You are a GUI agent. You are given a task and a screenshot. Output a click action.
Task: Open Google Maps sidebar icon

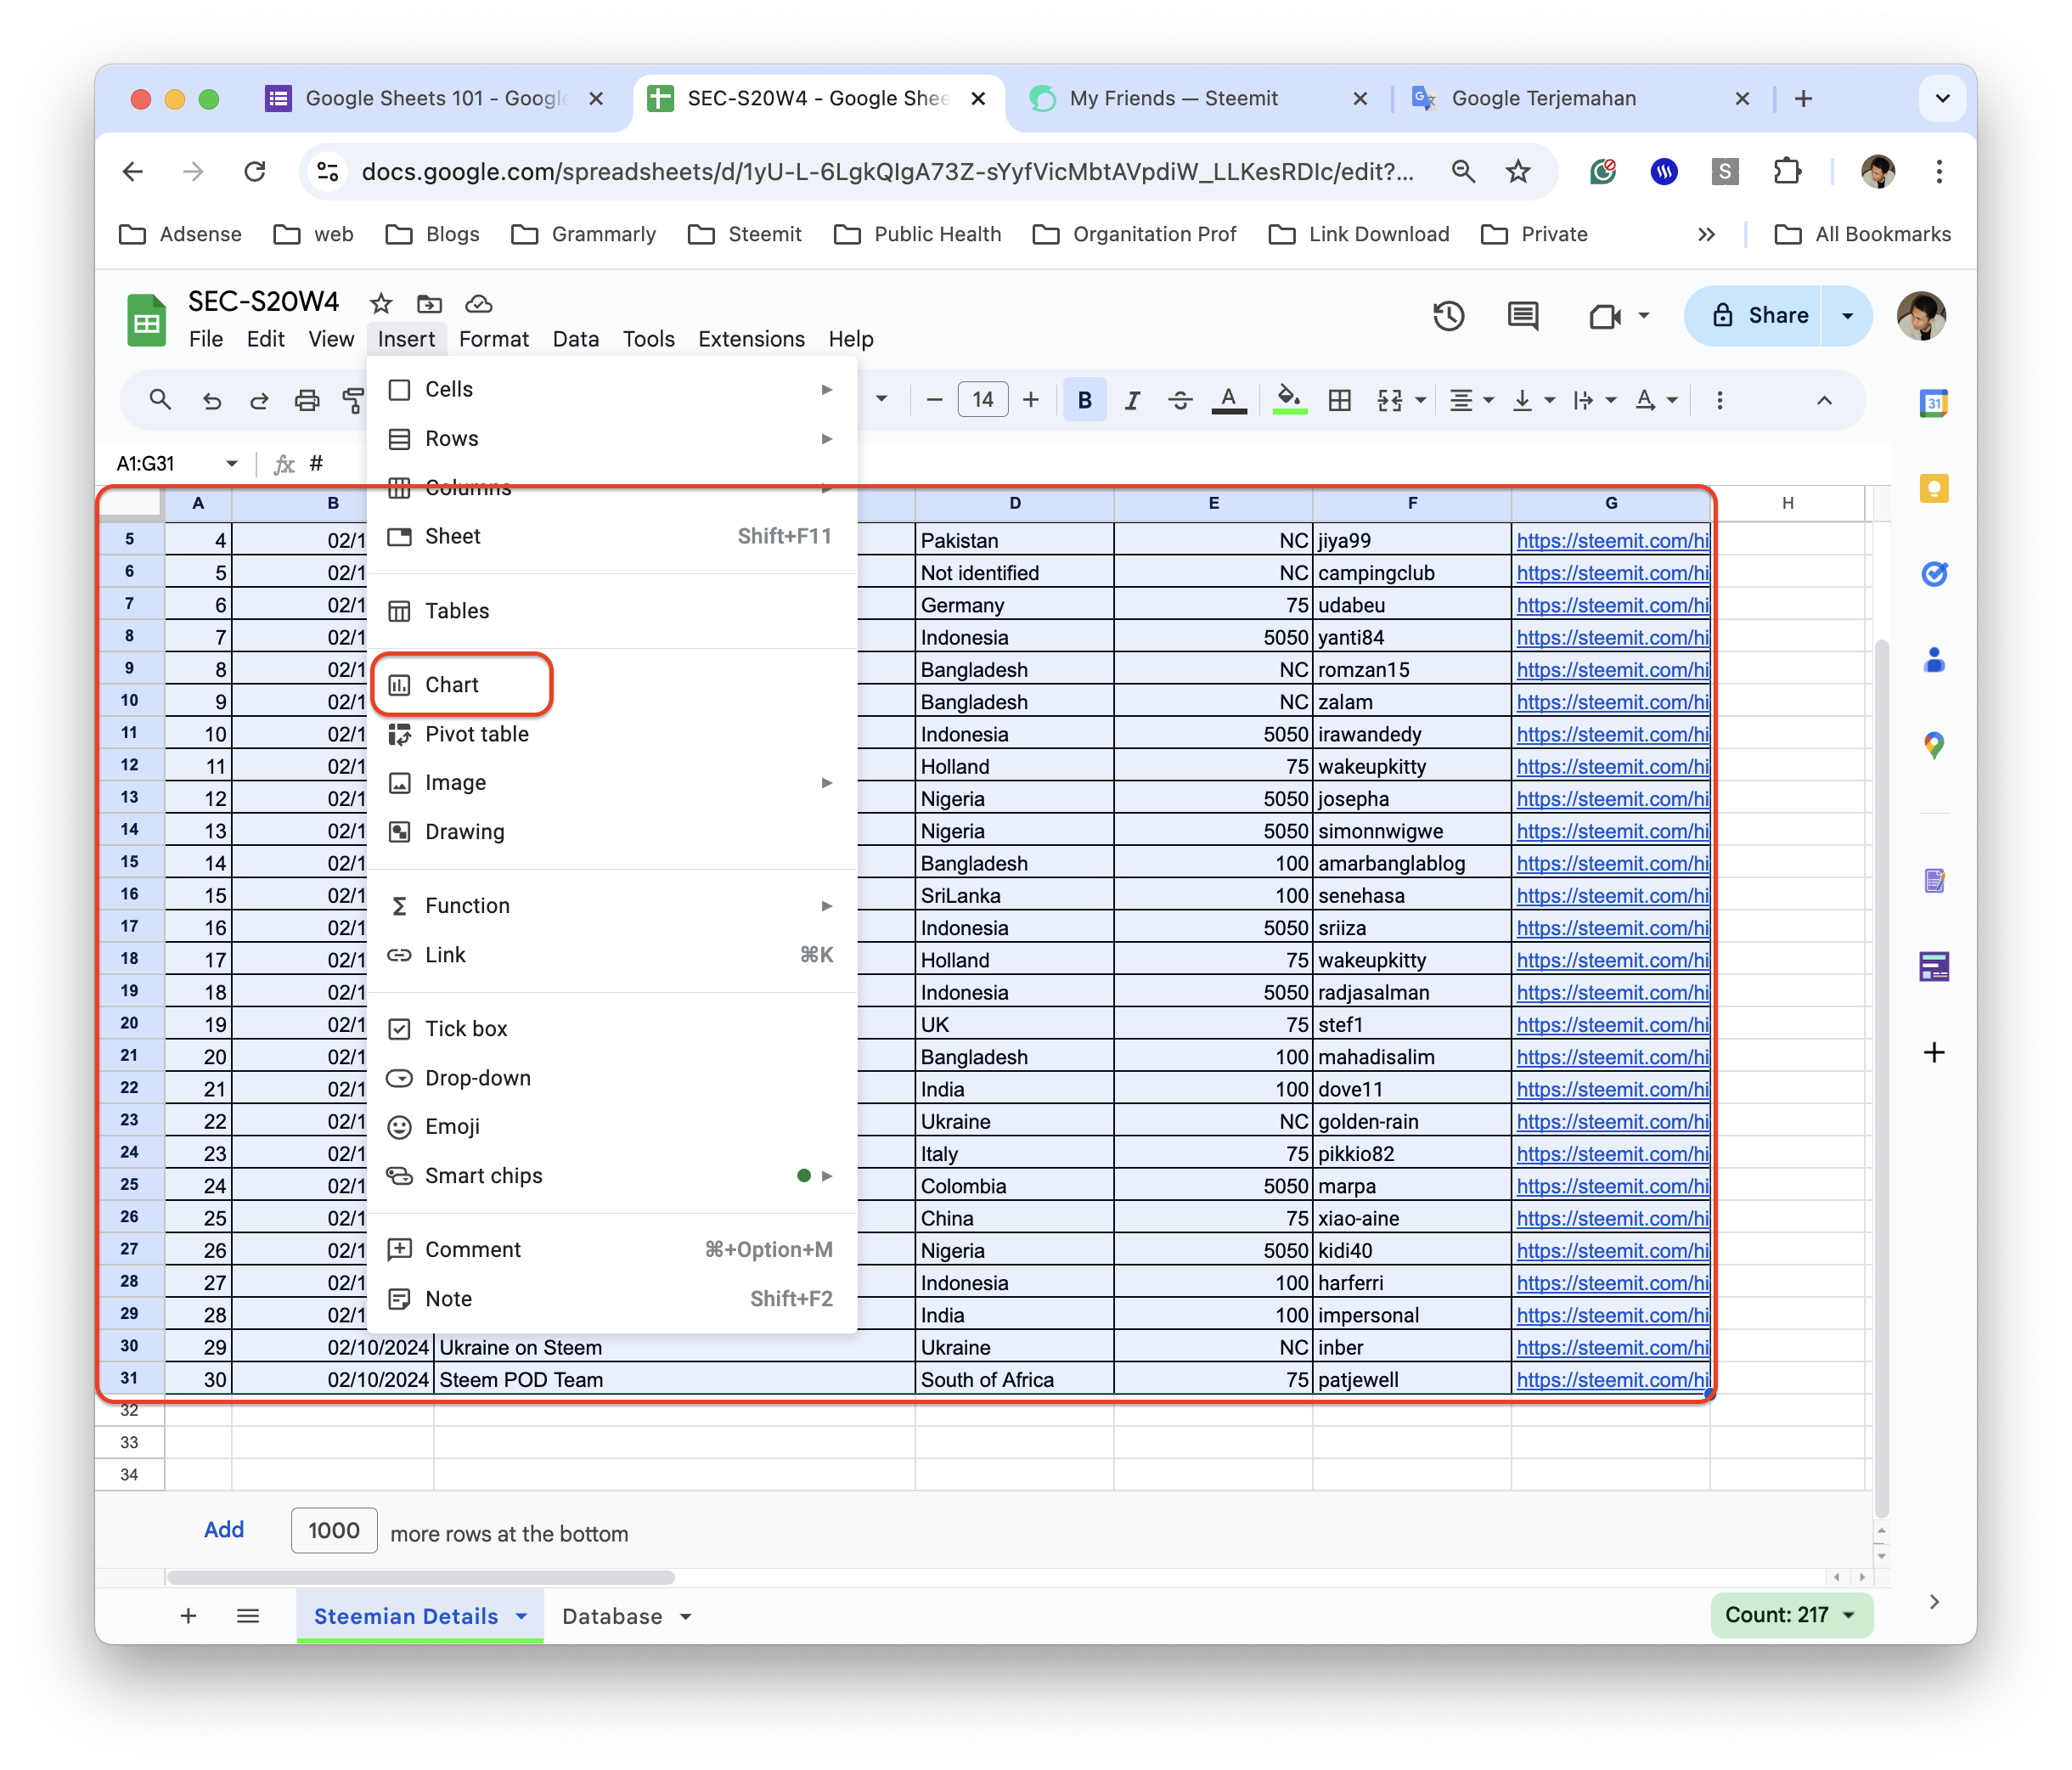click(1933, 745)
